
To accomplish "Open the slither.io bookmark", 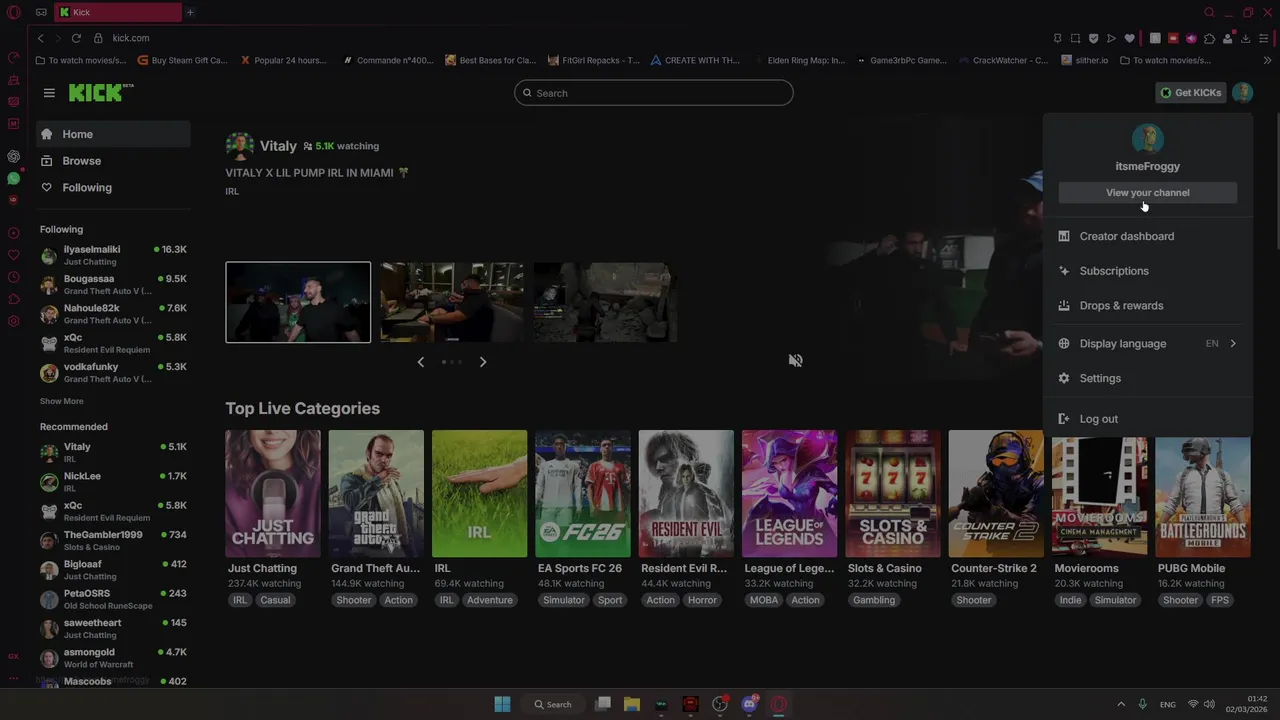I will 1084,60.
